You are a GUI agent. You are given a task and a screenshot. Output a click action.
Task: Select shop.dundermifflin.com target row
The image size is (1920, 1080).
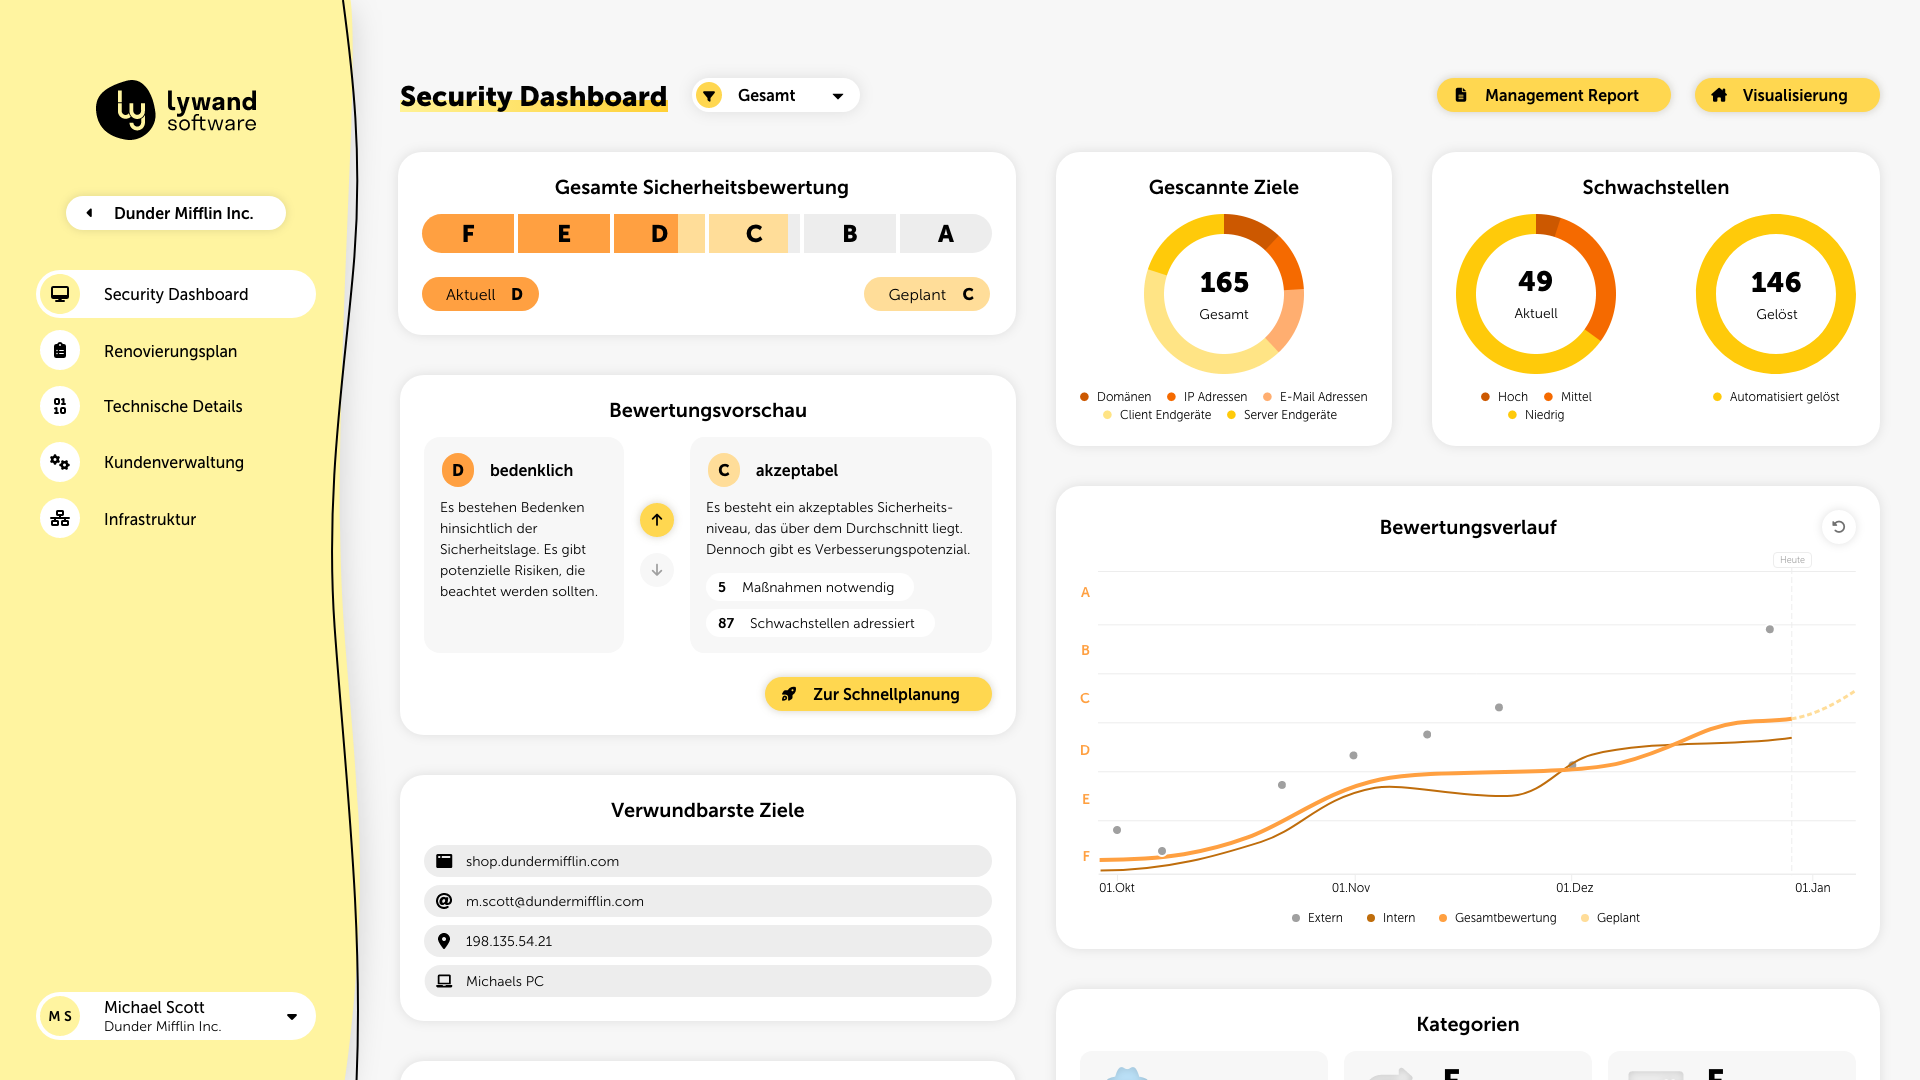[x=708, y=861]
